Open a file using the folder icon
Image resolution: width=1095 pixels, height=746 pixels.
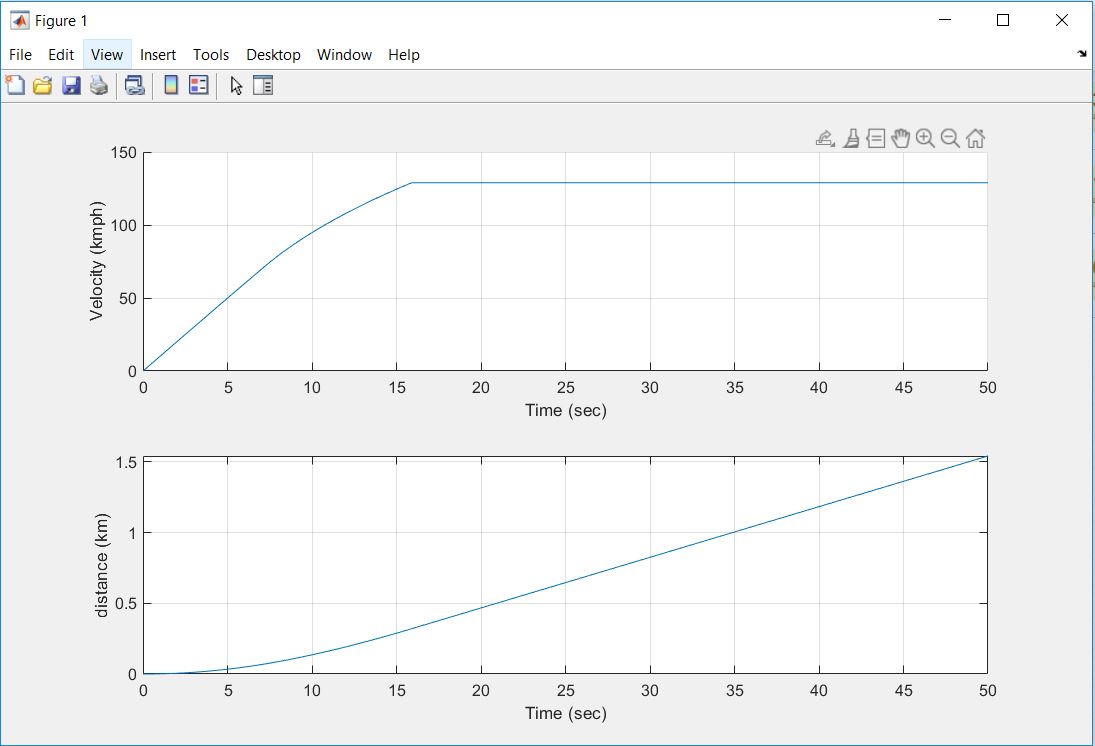click(x=43, y=85)
